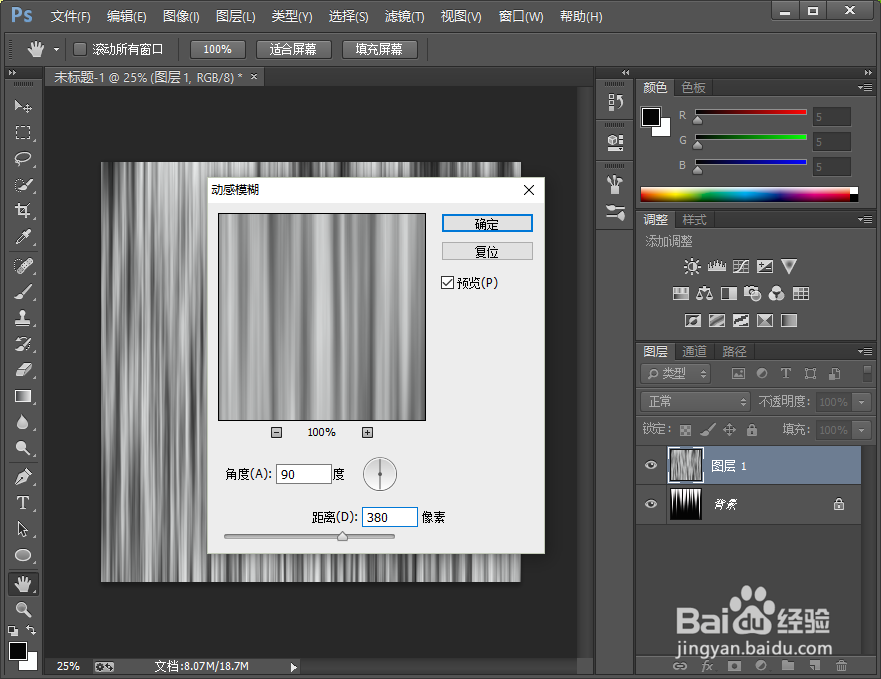881x679 pixels.
Task: Select the Move tool
Action: [x=23, y=106]
